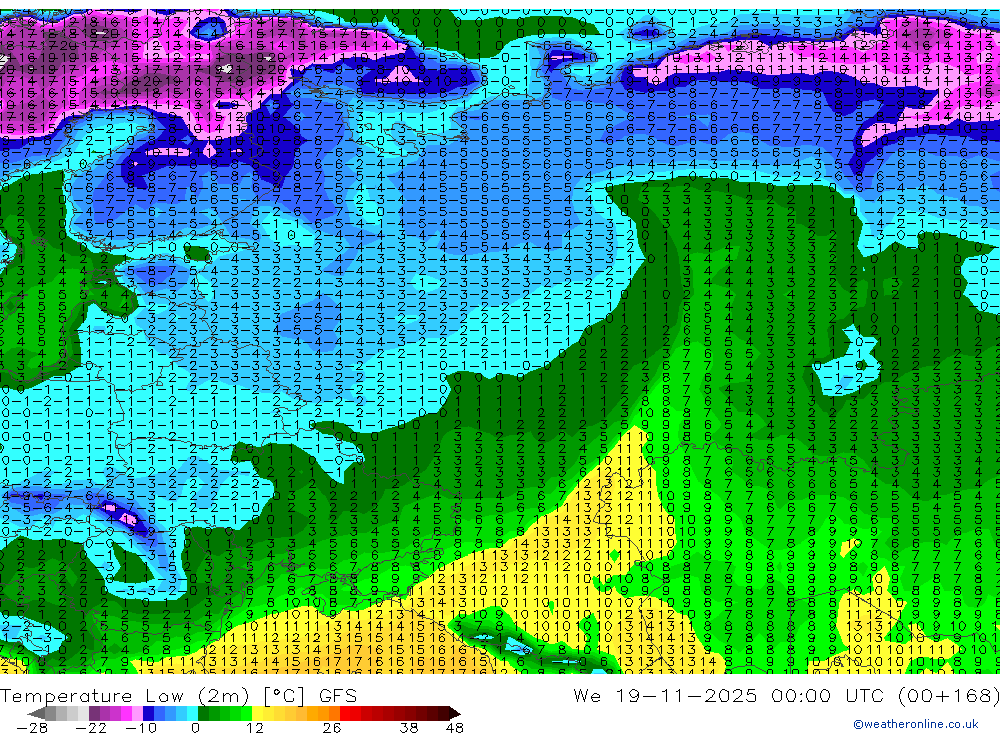Click the 38 legend label

408,728
